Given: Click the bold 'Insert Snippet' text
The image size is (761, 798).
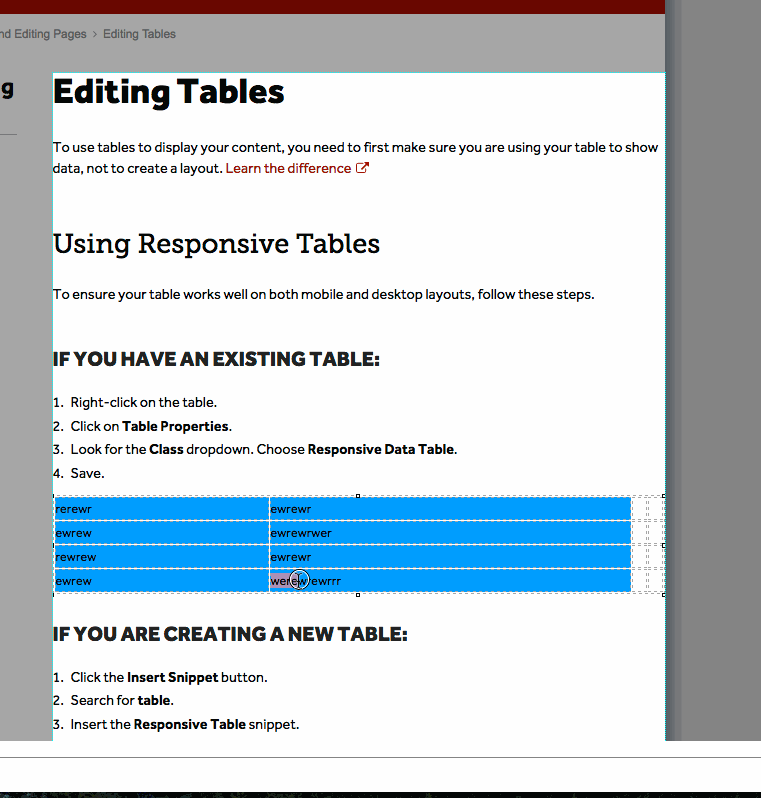Looking at the screenshot, I should (x=173, y=677).
